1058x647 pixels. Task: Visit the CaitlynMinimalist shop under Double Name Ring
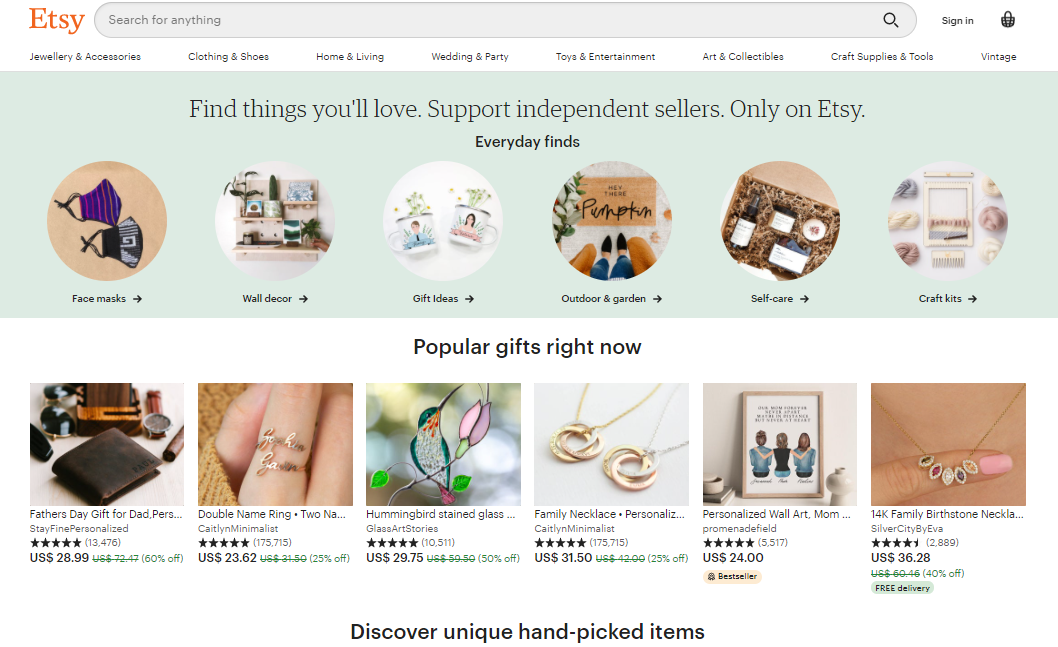238,528
